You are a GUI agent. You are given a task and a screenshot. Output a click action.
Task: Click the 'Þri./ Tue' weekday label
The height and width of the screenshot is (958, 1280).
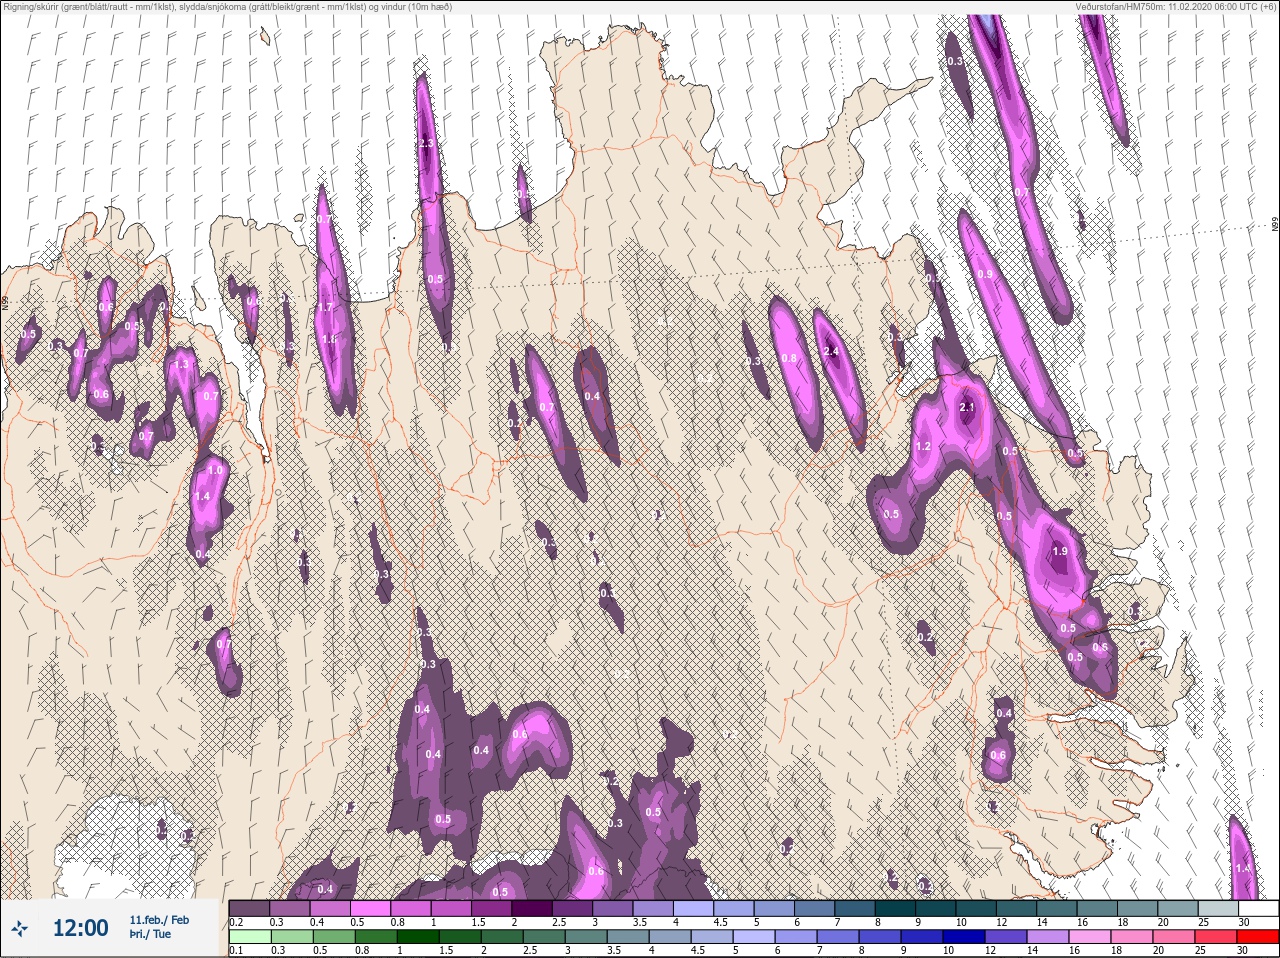click(150, 934)
